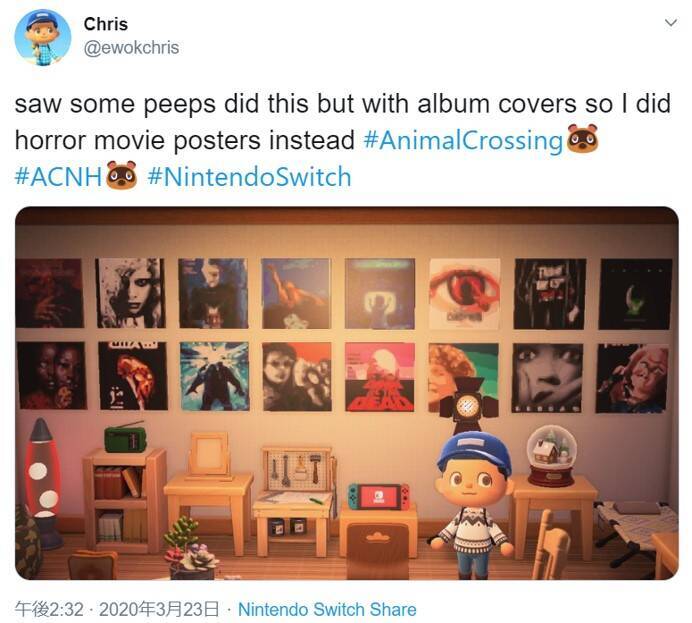
Task: Click the villager character in blue cap
Action: pos(472,504)
